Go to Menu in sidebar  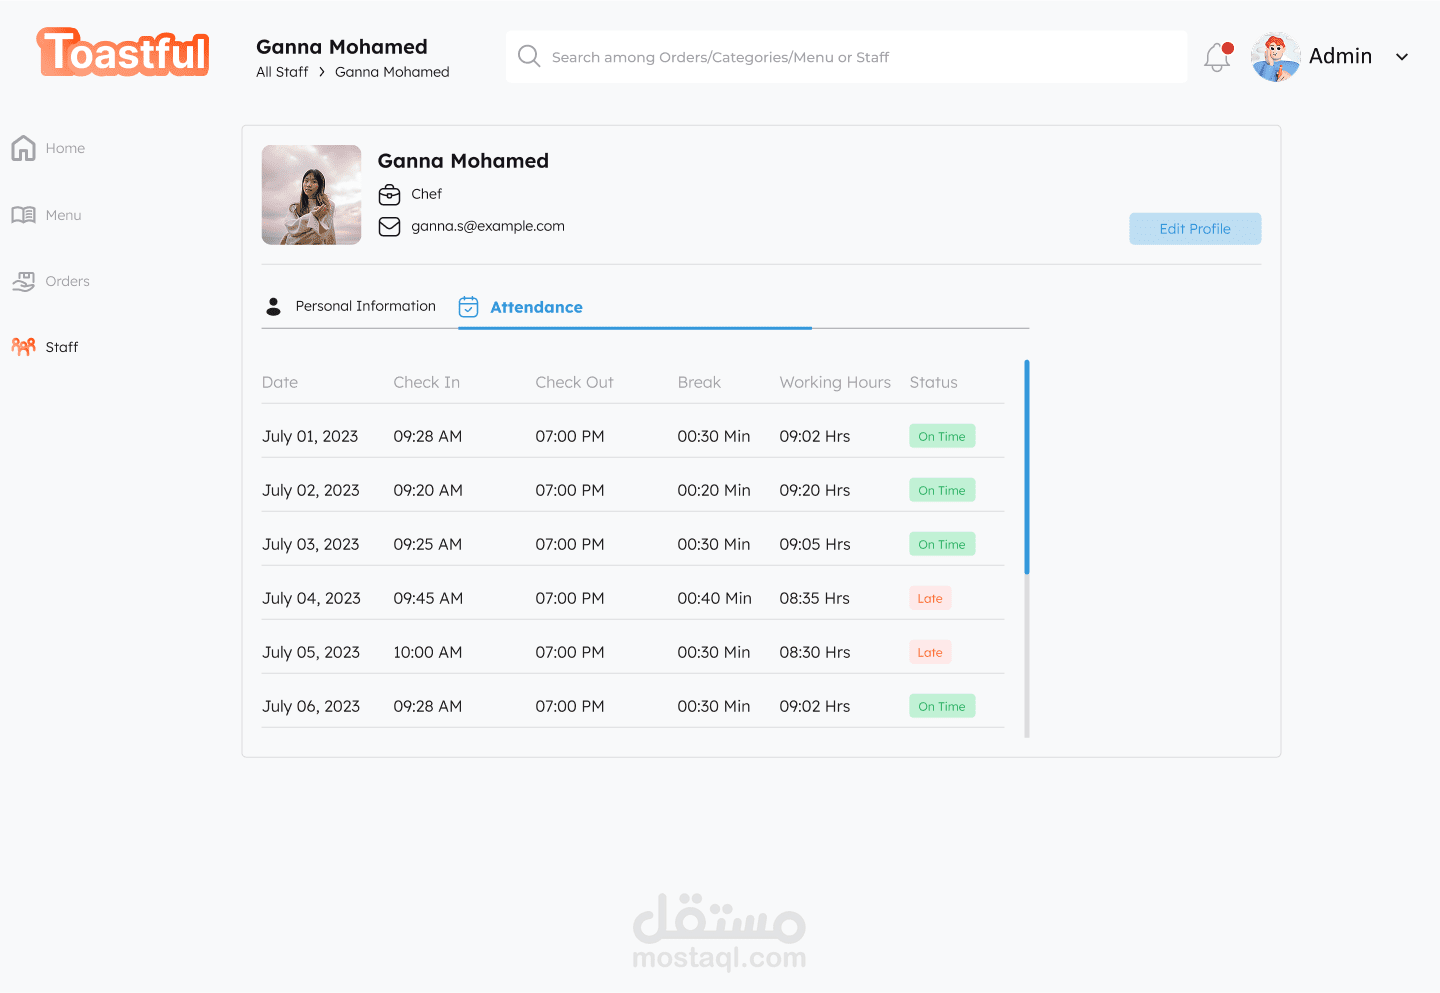point(63,215)
